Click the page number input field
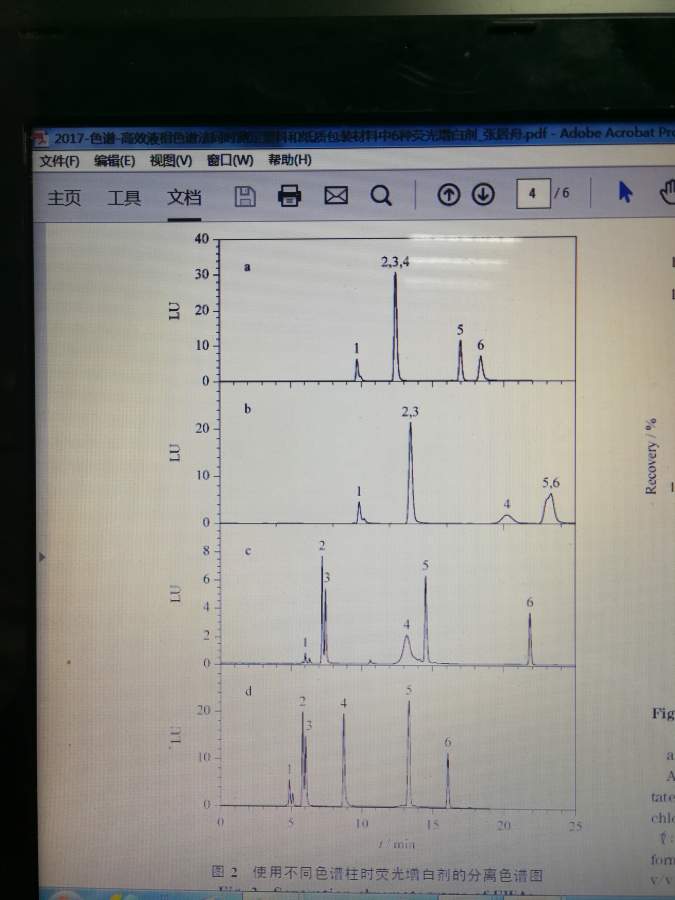 [x=533, y=193]
